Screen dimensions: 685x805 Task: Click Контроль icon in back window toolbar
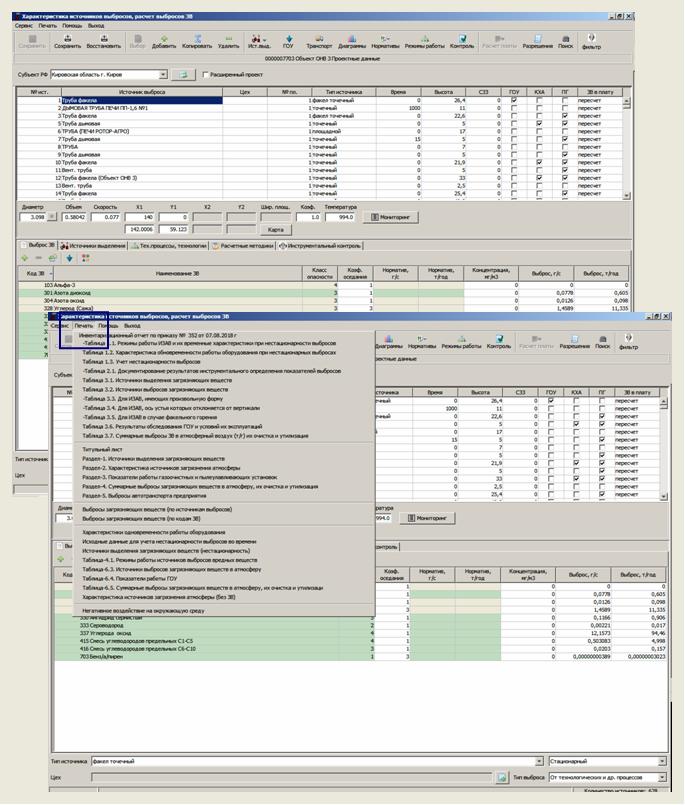click(462, 39)
